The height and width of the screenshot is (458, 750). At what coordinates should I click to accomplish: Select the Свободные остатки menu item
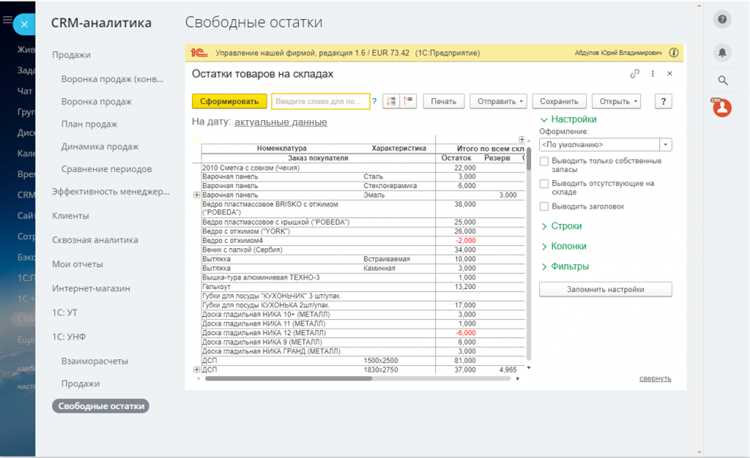pos(100,406)
